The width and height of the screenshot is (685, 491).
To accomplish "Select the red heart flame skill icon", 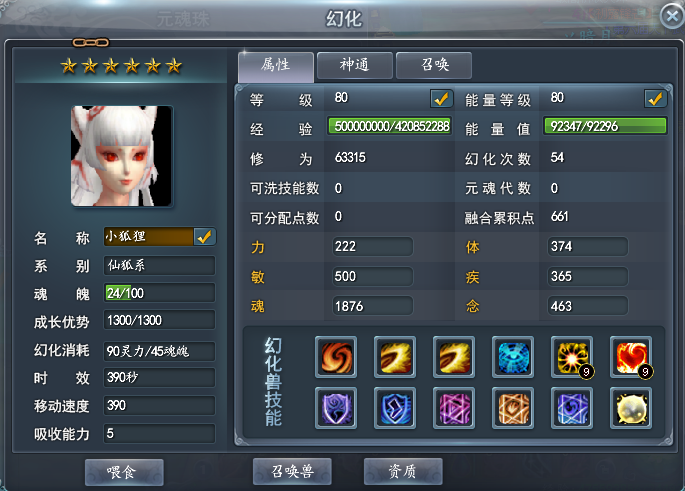I will point(631,357).
